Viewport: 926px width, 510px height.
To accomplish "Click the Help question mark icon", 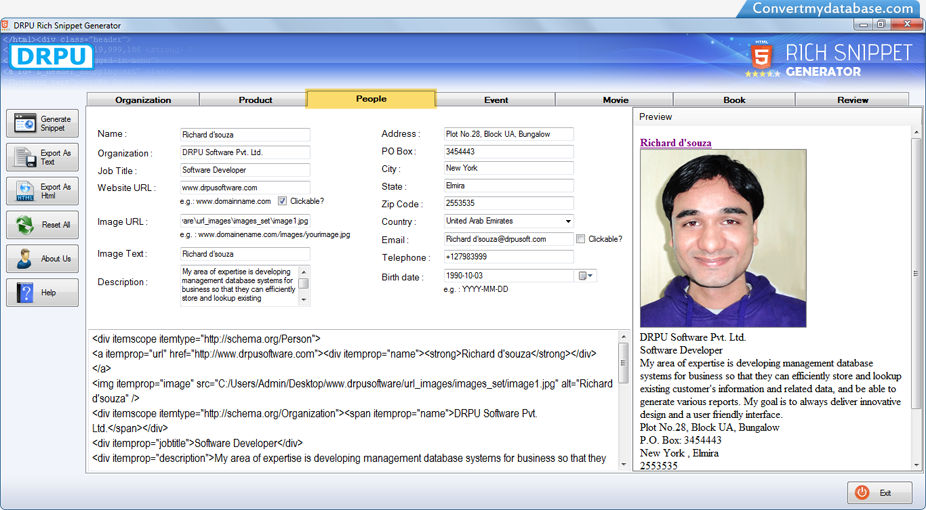I will 25,292.
